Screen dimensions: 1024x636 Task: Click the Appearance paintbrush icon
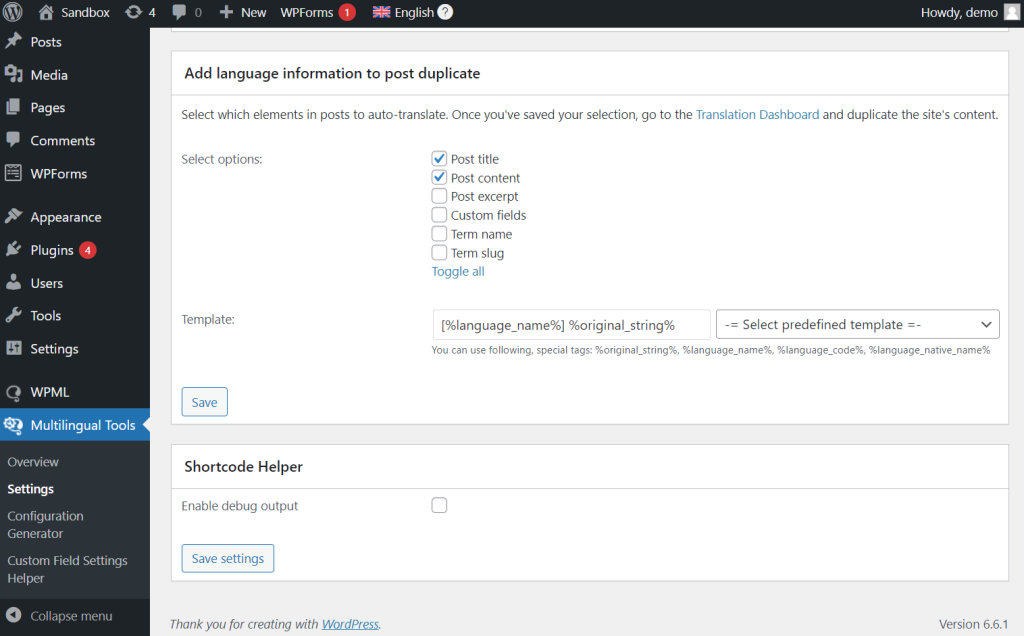[14, 217]
